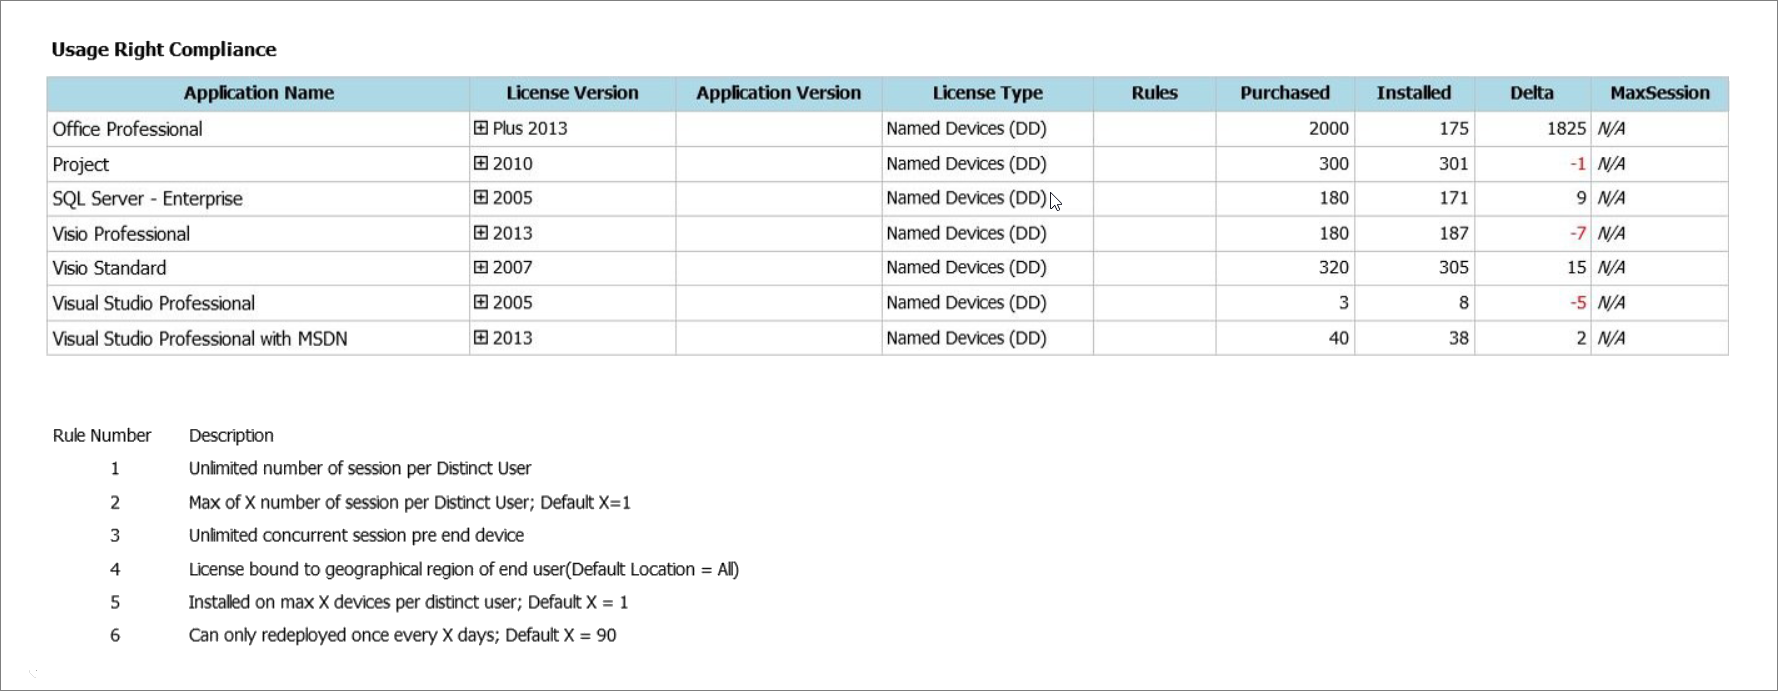The image size is (1778, 691).
Task: Click installed value 175 for Office Professional
Action: point(1453,128)
